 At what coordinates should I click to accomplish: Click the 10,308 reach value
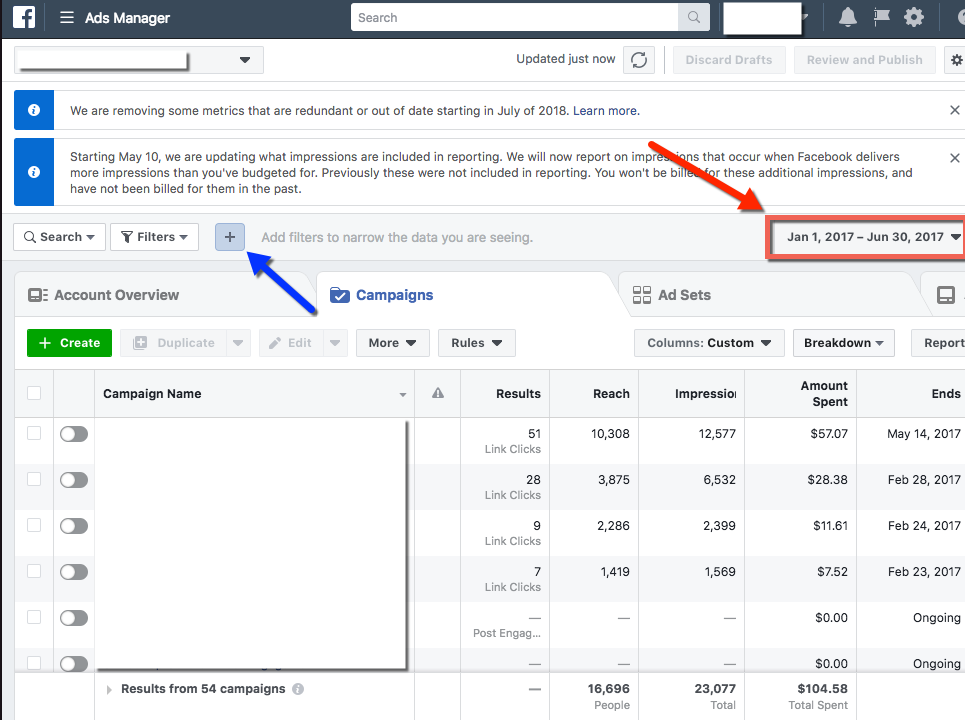point(610,434)
